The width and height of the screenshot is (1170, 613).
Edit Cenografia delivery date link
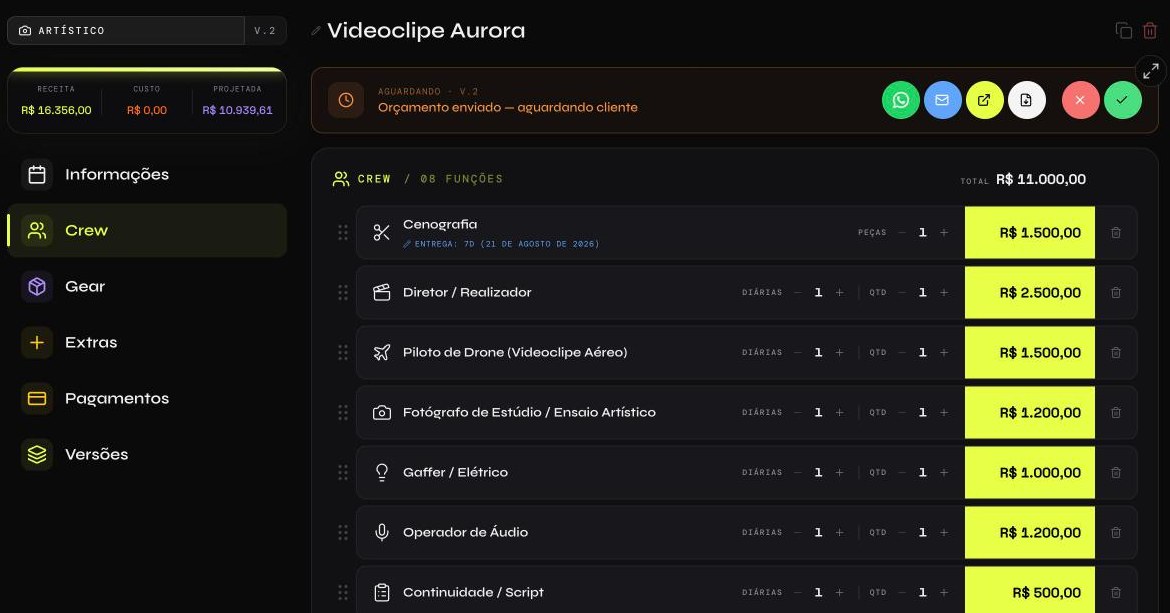[501, 244]
